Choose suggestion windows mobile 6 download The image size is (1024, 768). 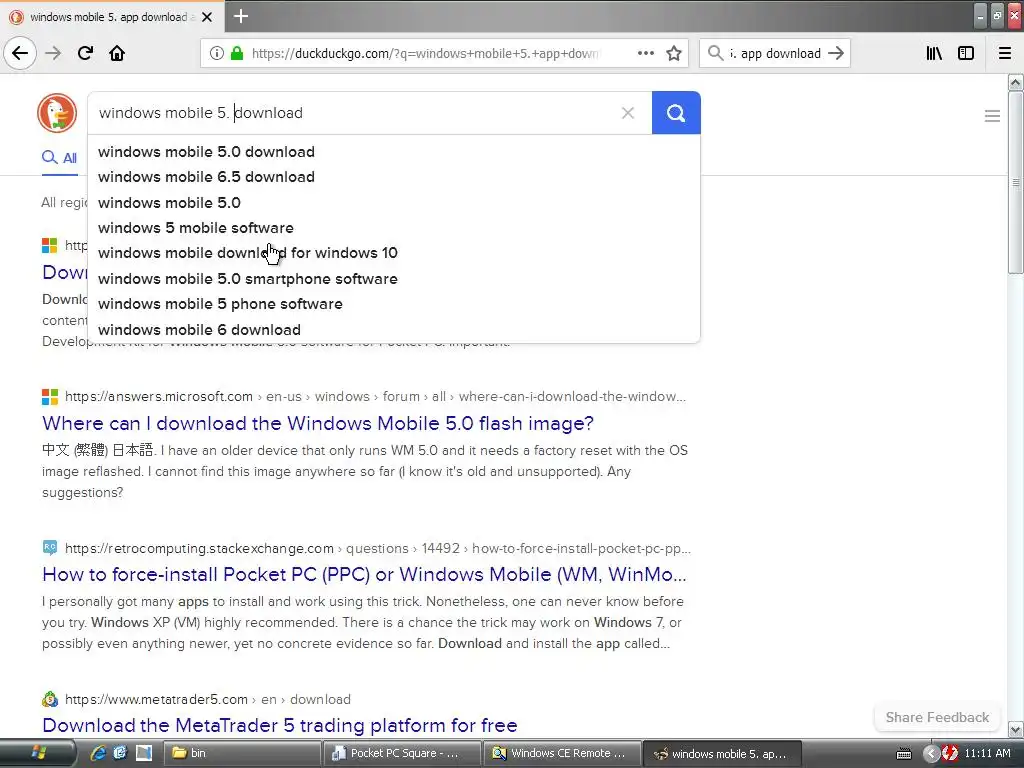394,330
